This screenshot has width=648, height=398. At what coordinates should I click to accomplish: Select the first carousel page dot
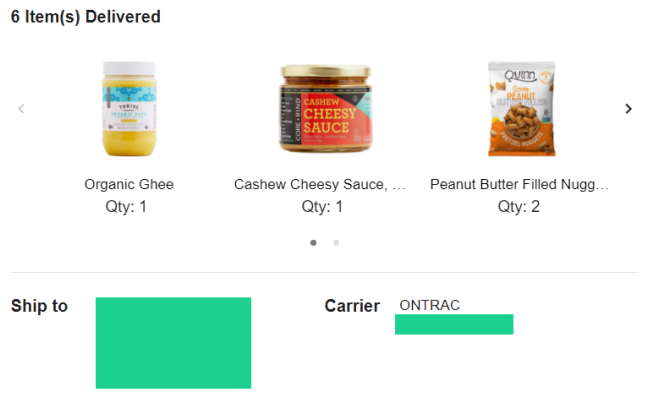(313, 243)
